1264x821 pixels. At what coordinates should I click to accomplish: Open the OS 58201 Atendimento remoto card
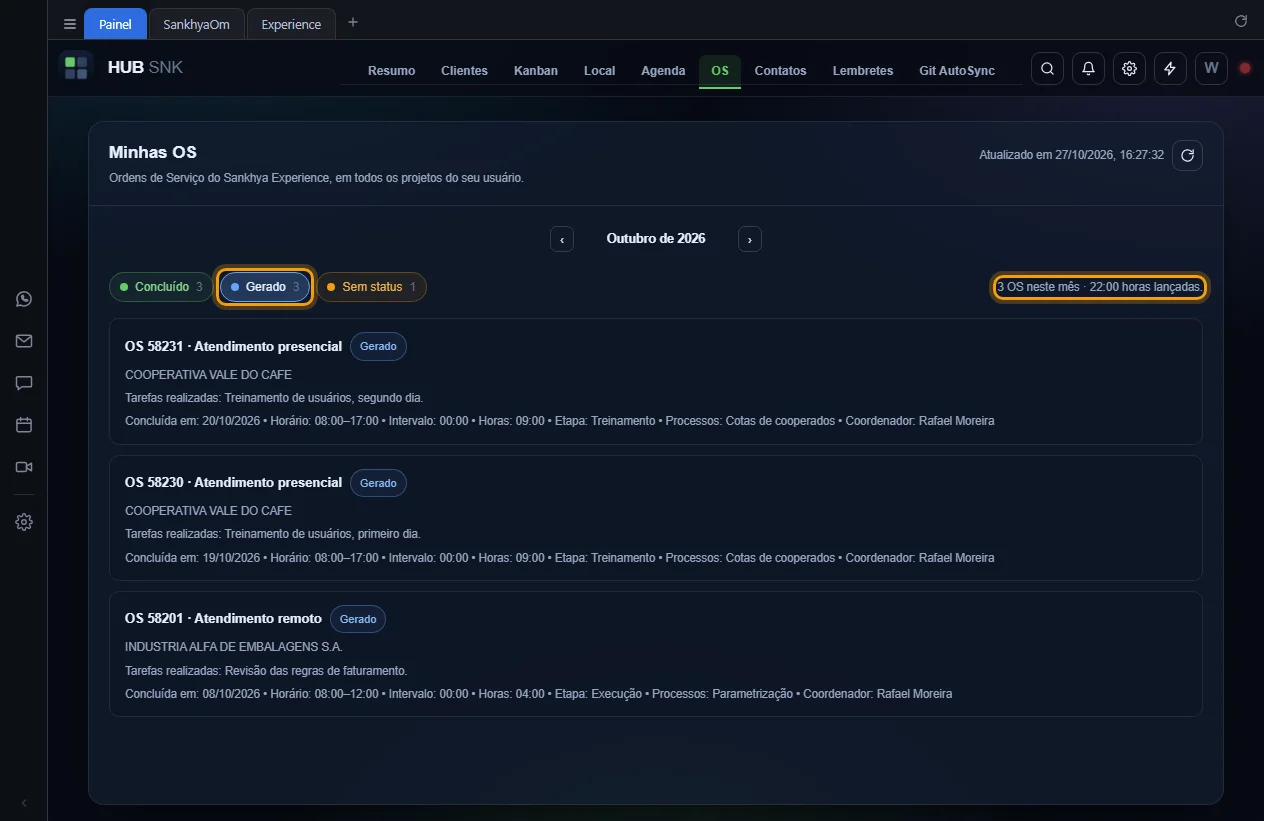point(655,653)
